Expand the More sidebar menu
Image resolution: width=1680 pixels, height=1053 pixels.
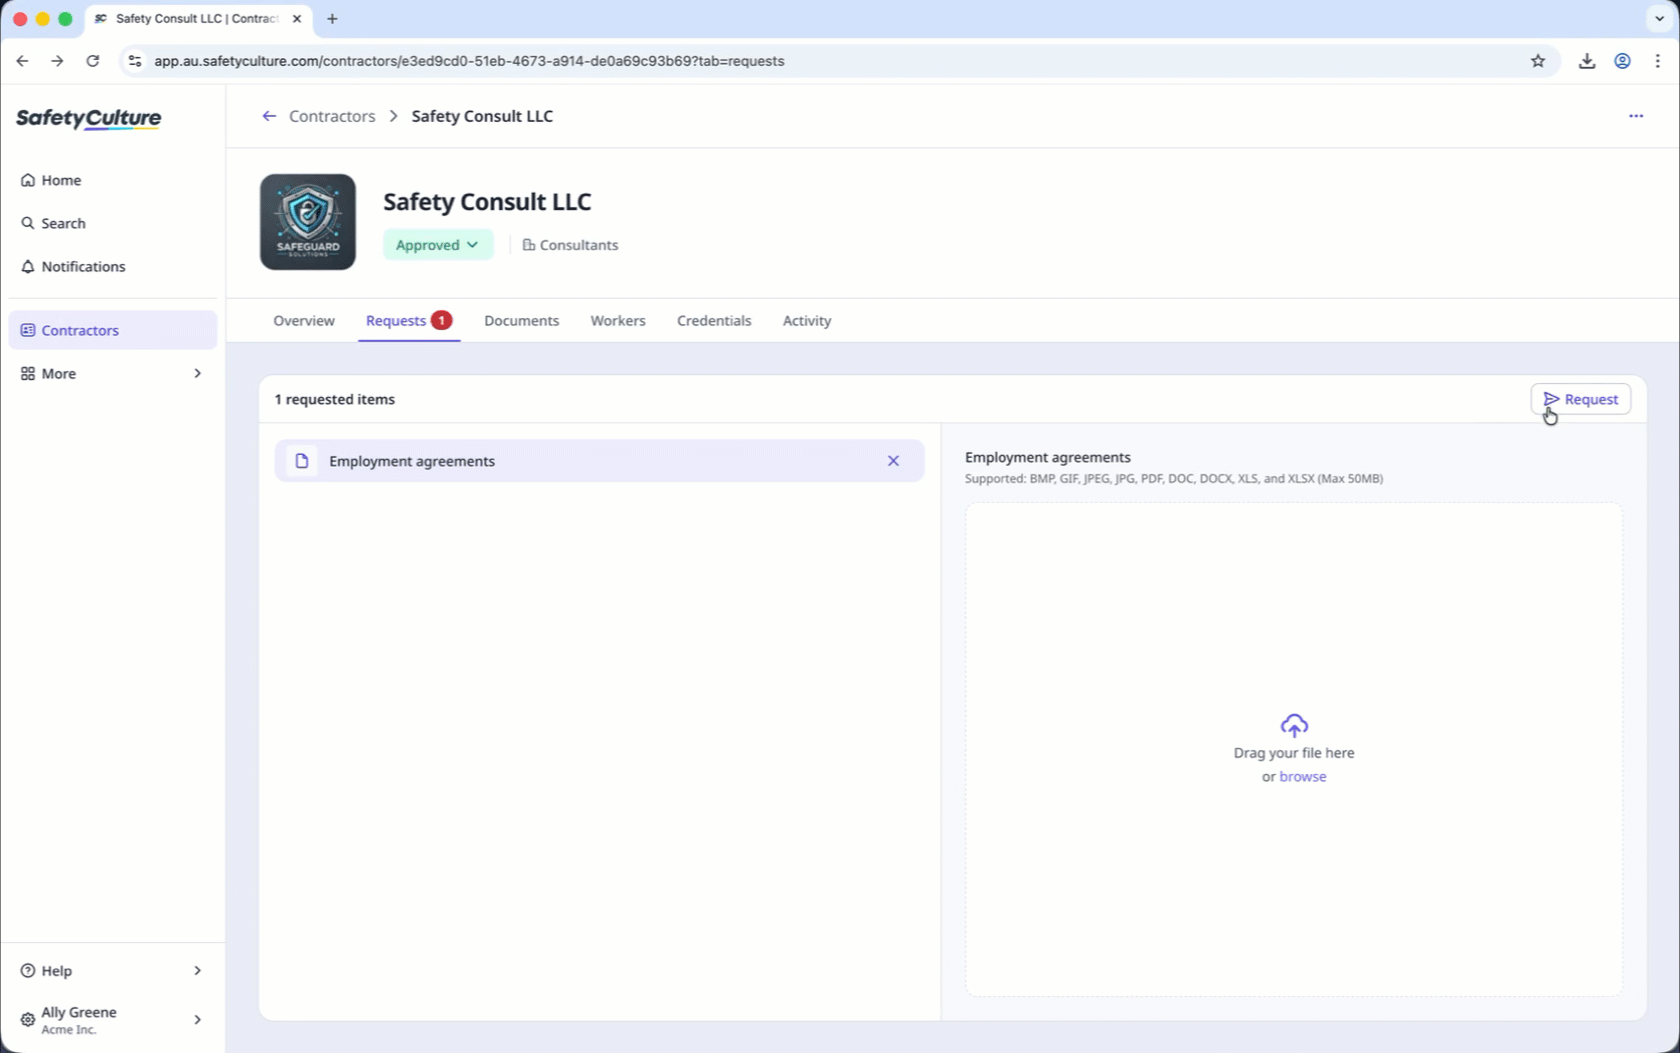coord(112,373)
